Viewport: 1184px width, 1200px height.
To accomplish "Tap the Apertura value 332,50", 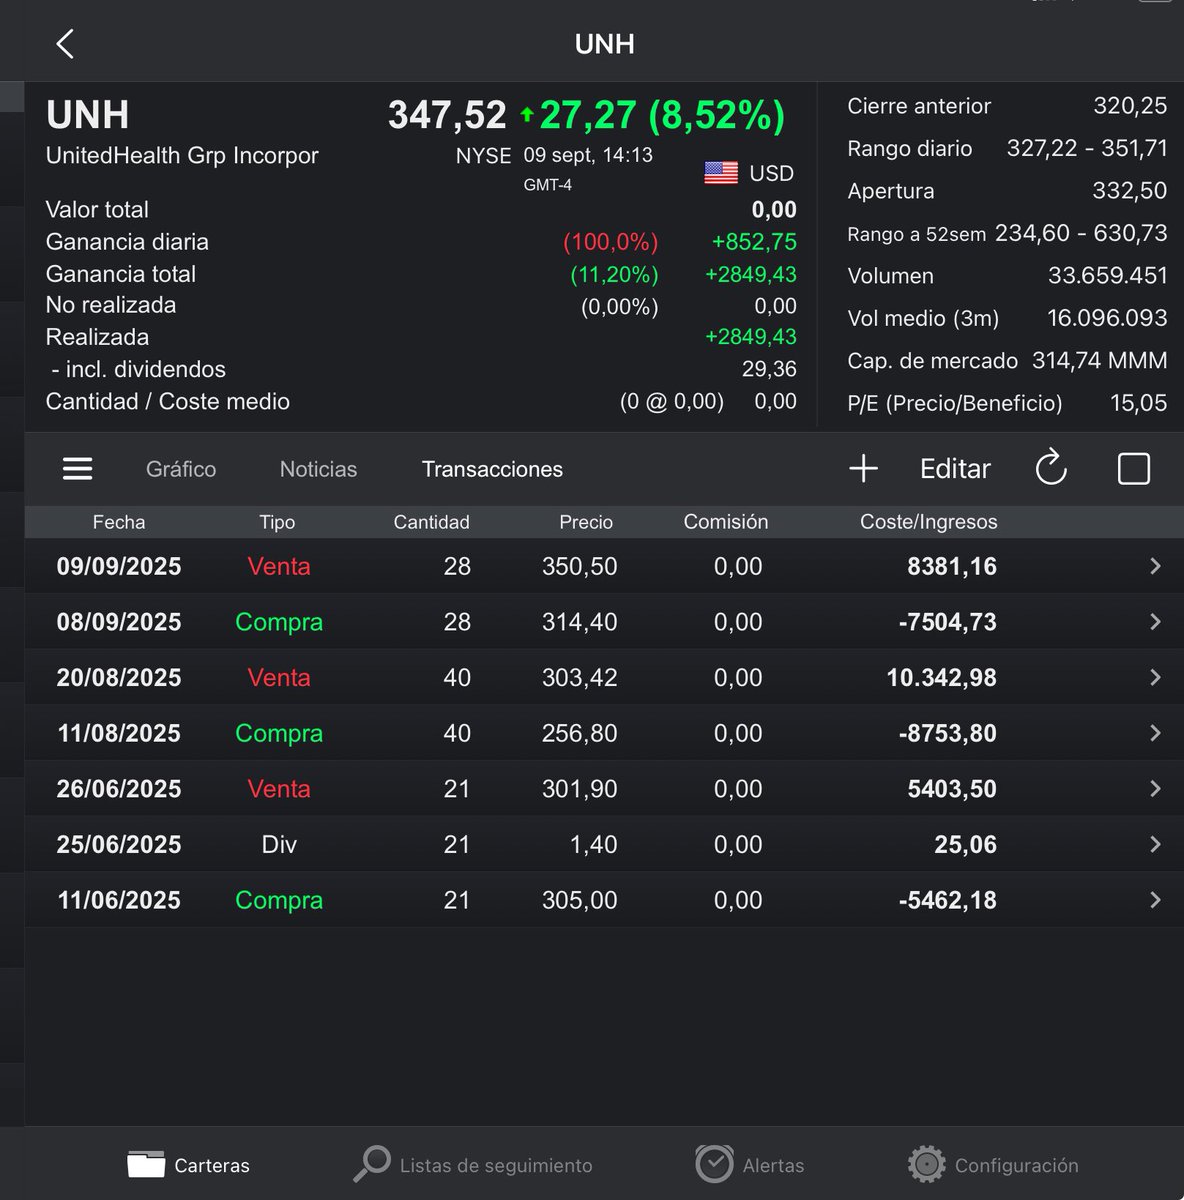I will [1130, 191].
